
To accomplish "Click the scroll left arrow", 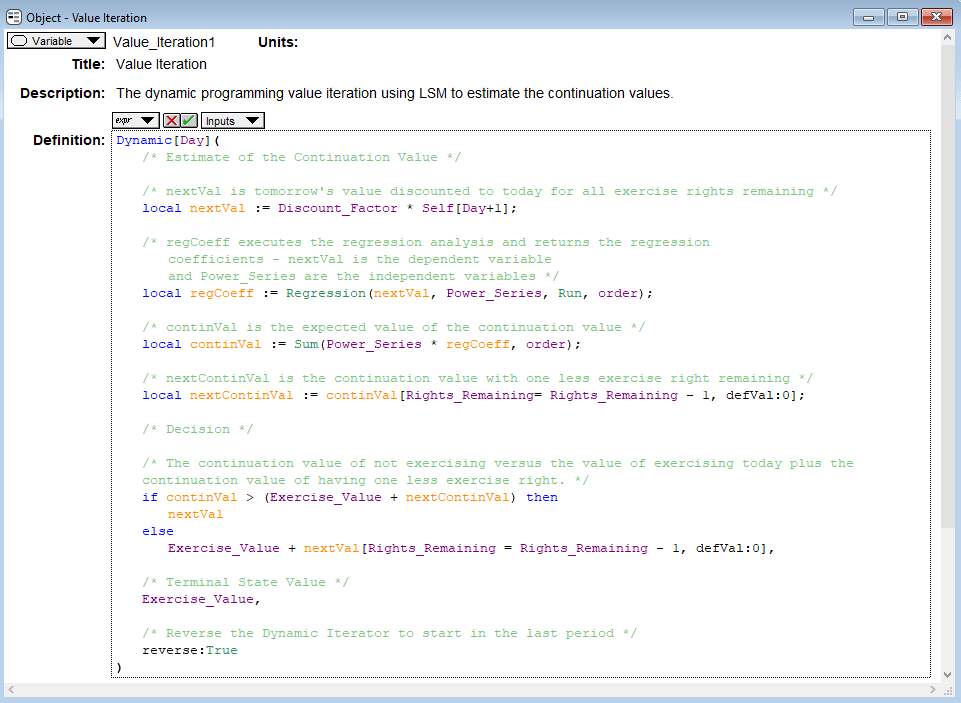I will pos(12,690).
